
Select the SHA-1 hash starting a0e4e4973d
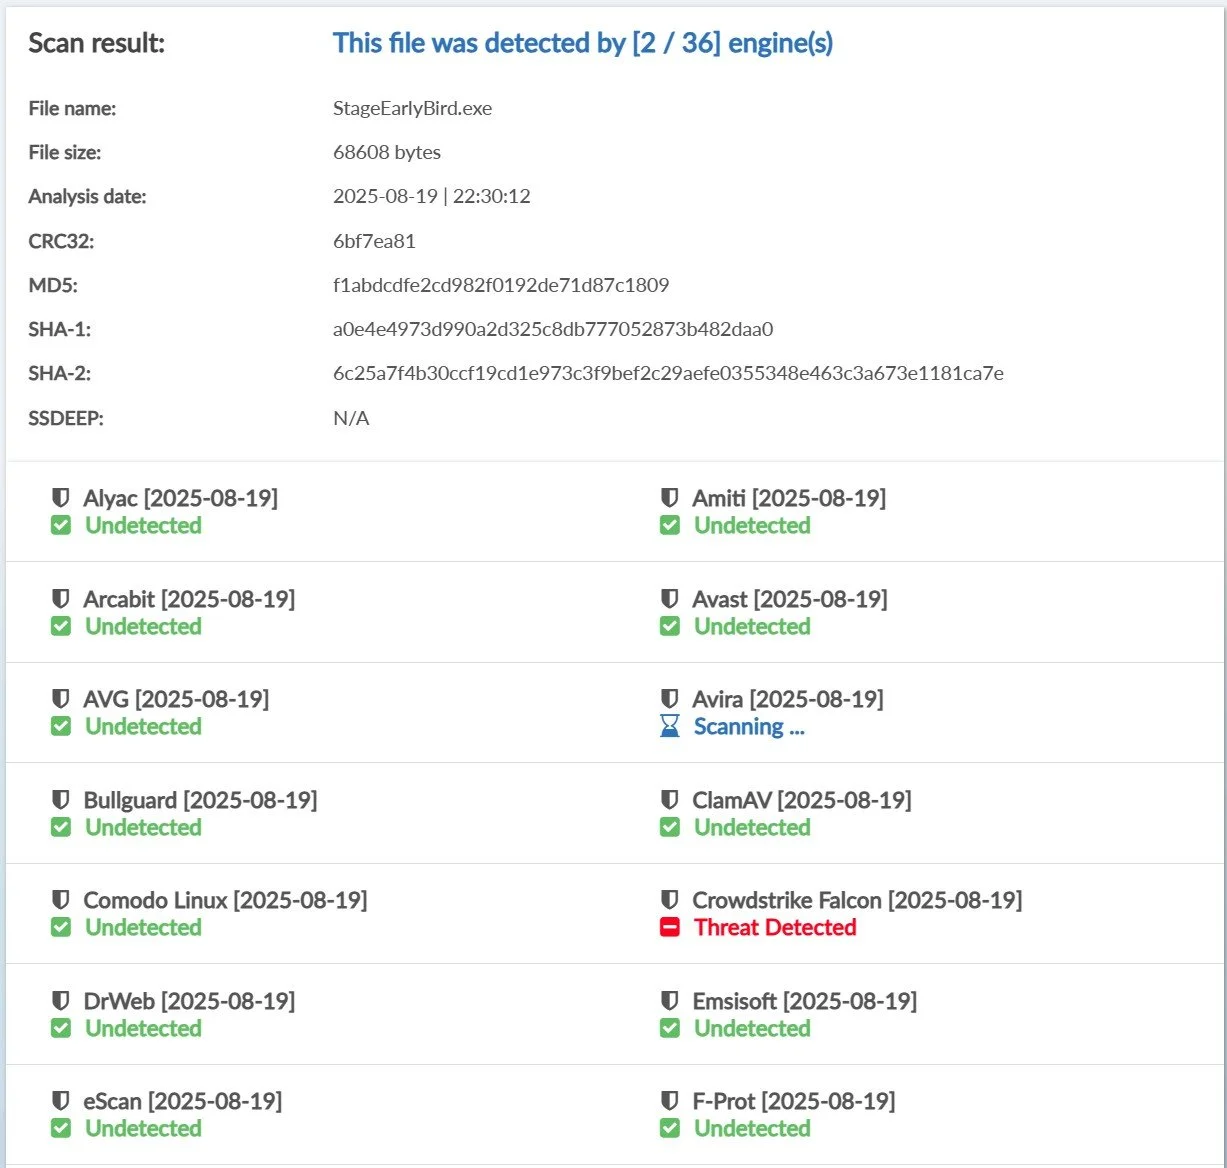tap(553, 329)
